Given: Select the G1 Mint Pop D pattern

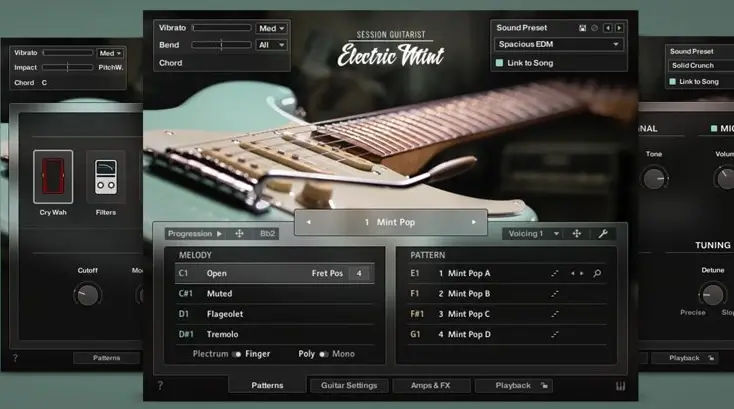Looking at the screenshot, I should pyautogui.click(x=507, y=334).
